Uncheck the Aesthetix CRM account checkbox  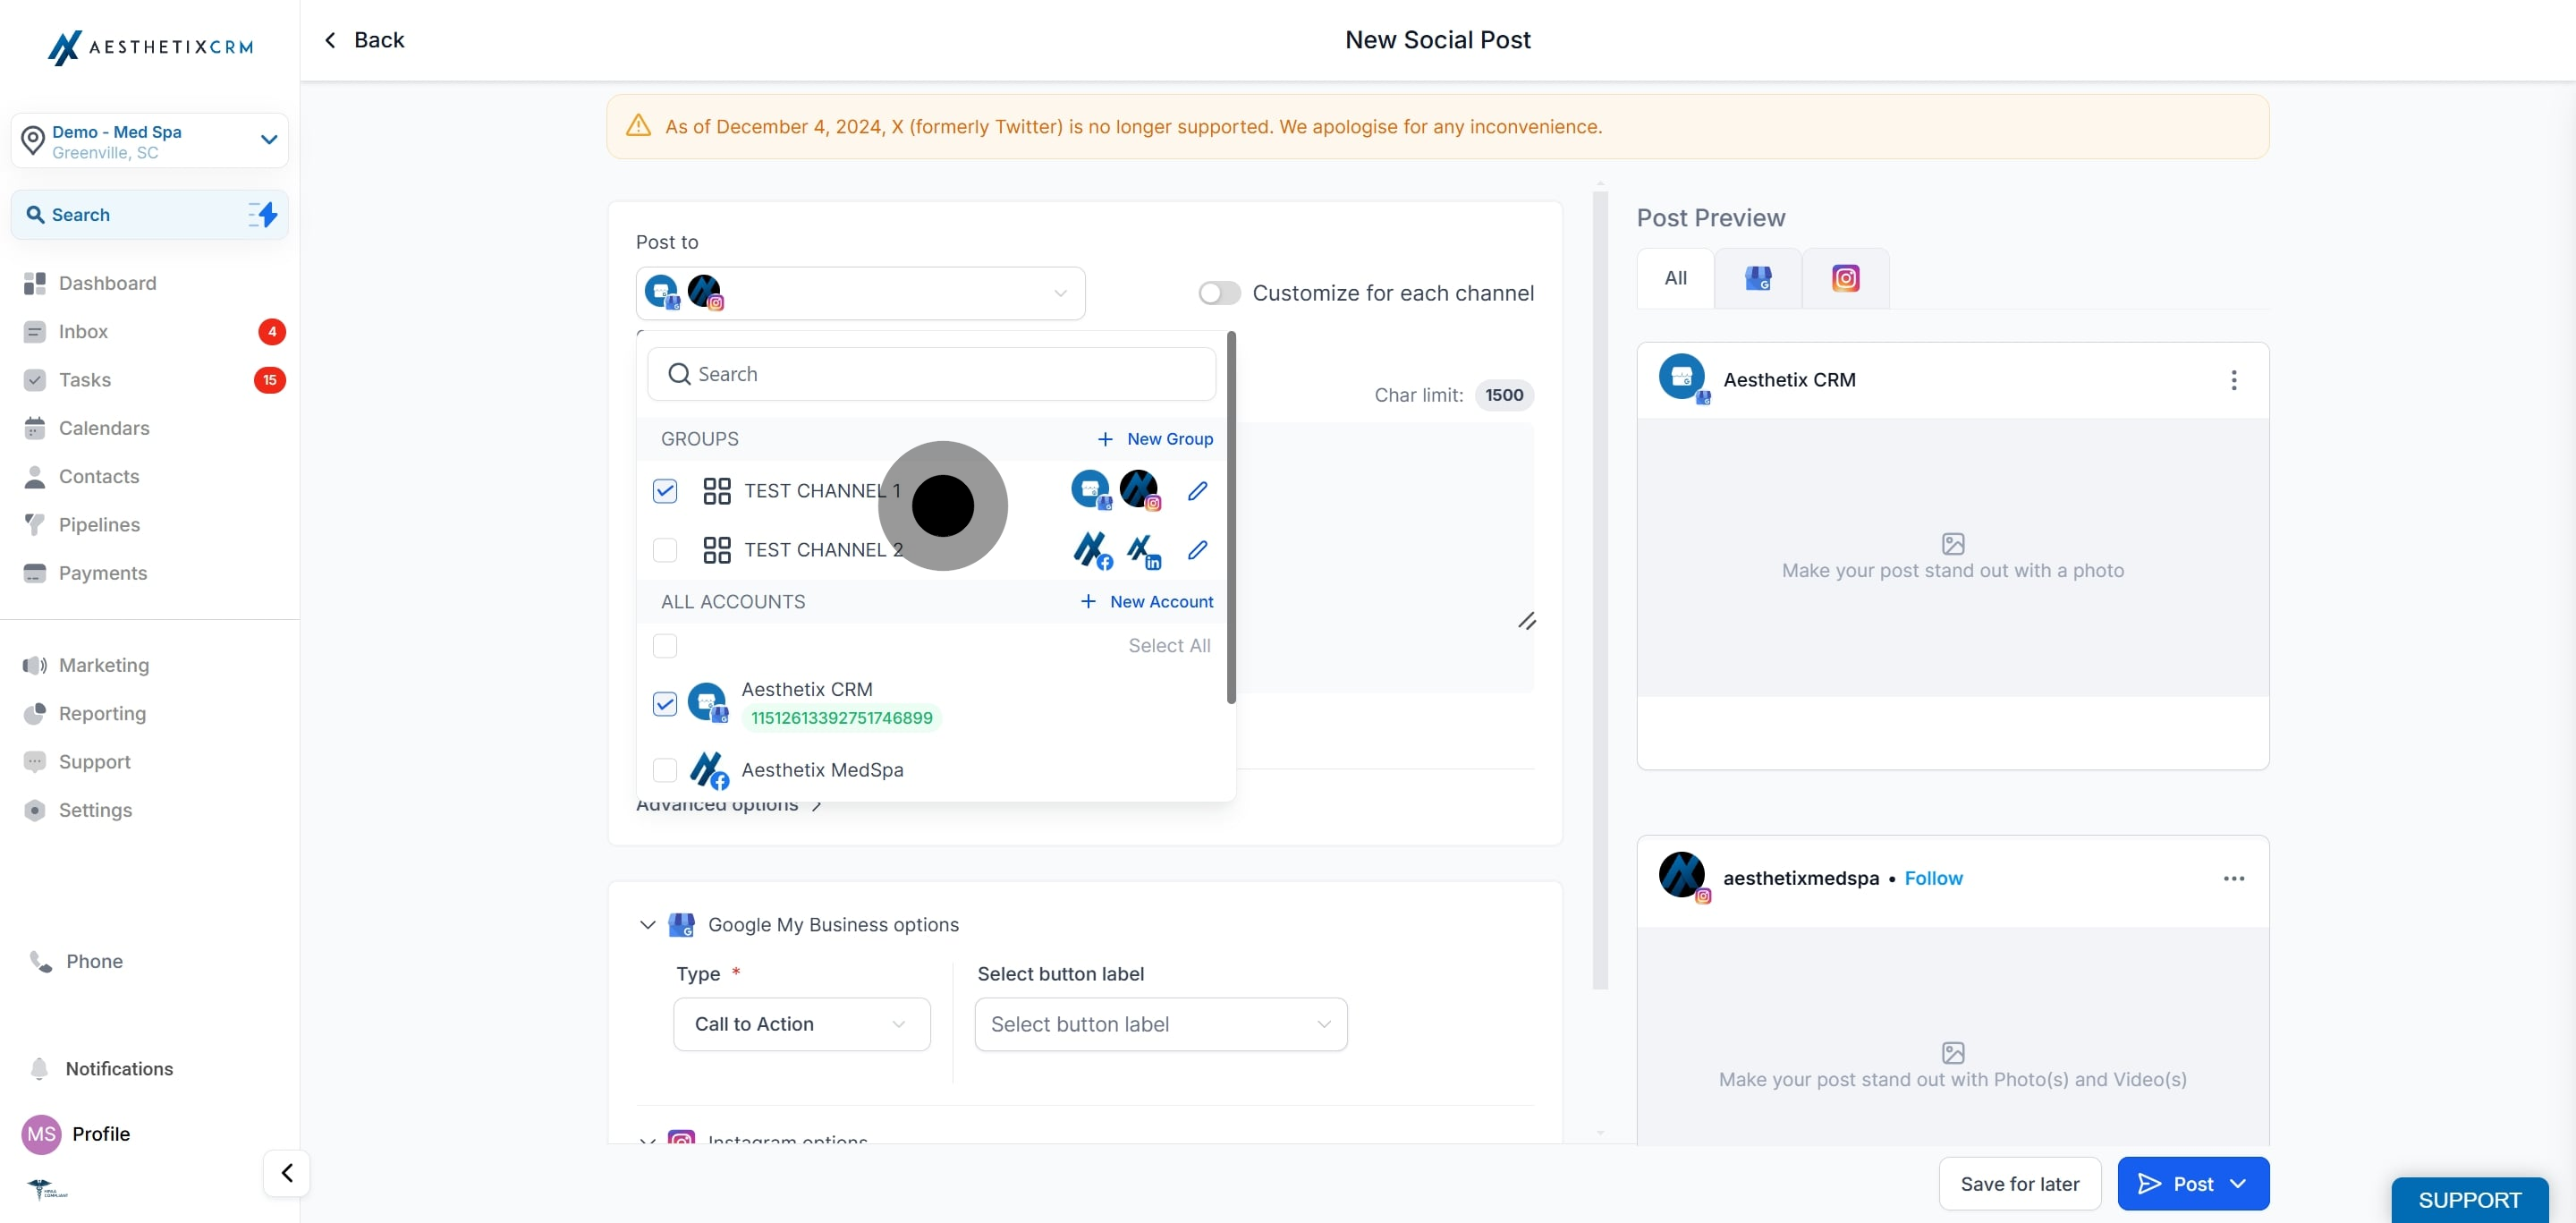(665, 704)
